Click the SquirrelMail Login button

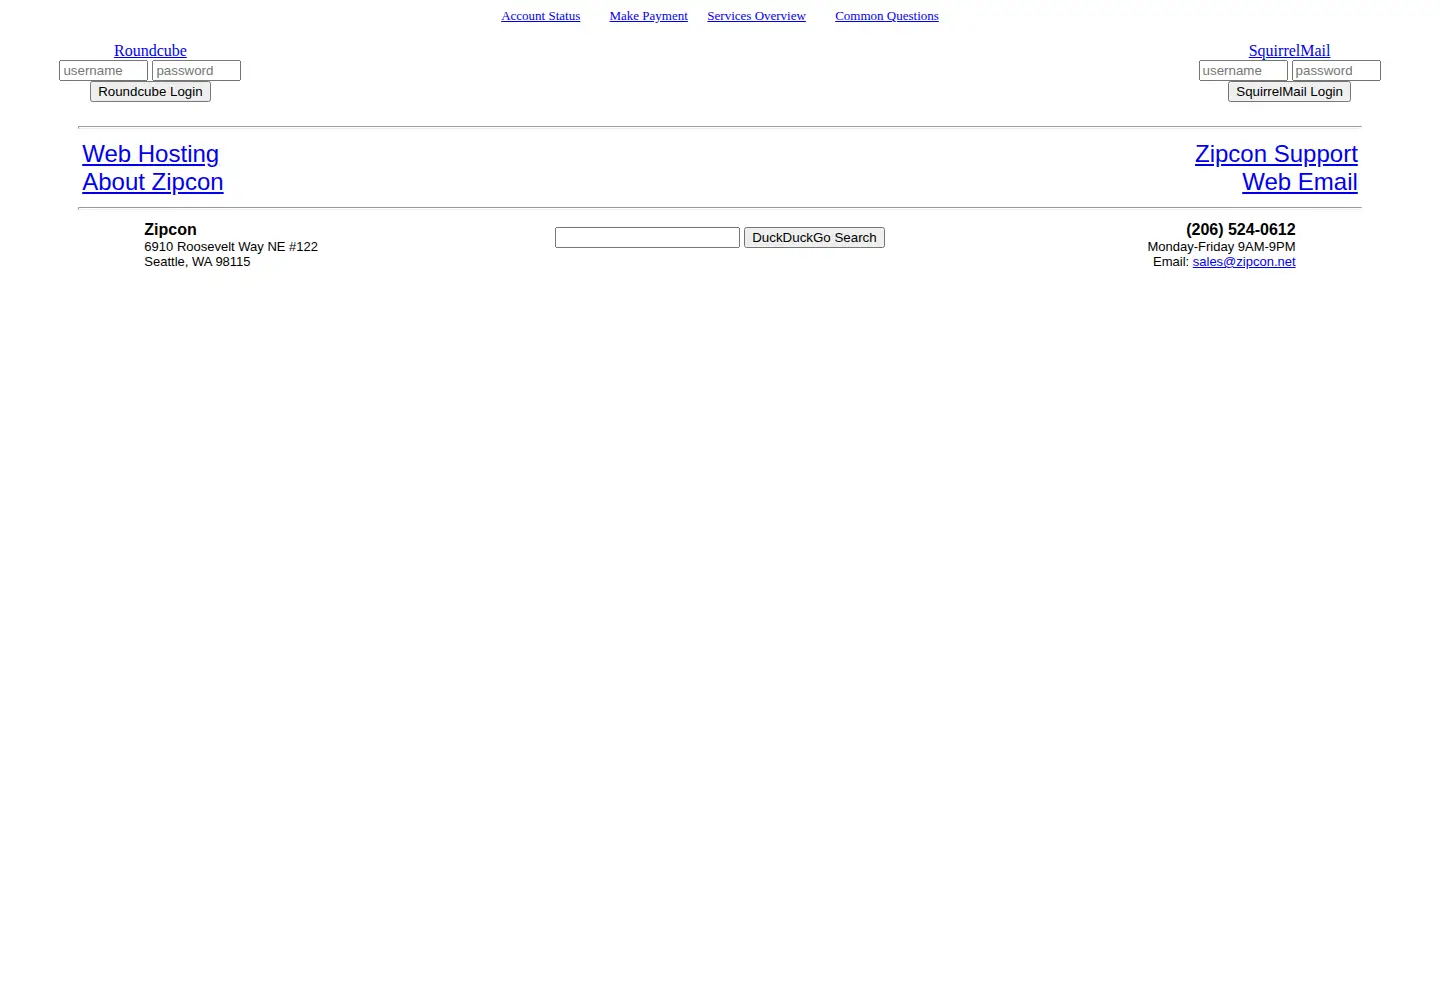click(x=1289, y=92)
